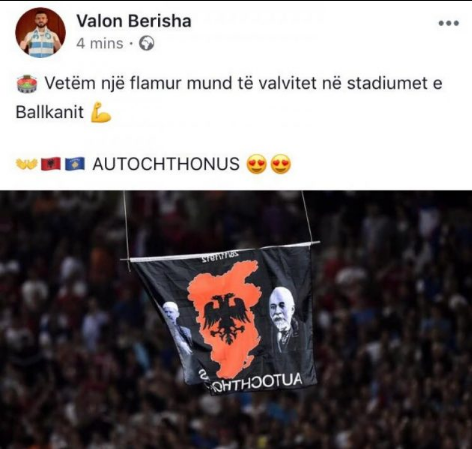Open the three-dot post options menu
472x449 pixels.
448,23
